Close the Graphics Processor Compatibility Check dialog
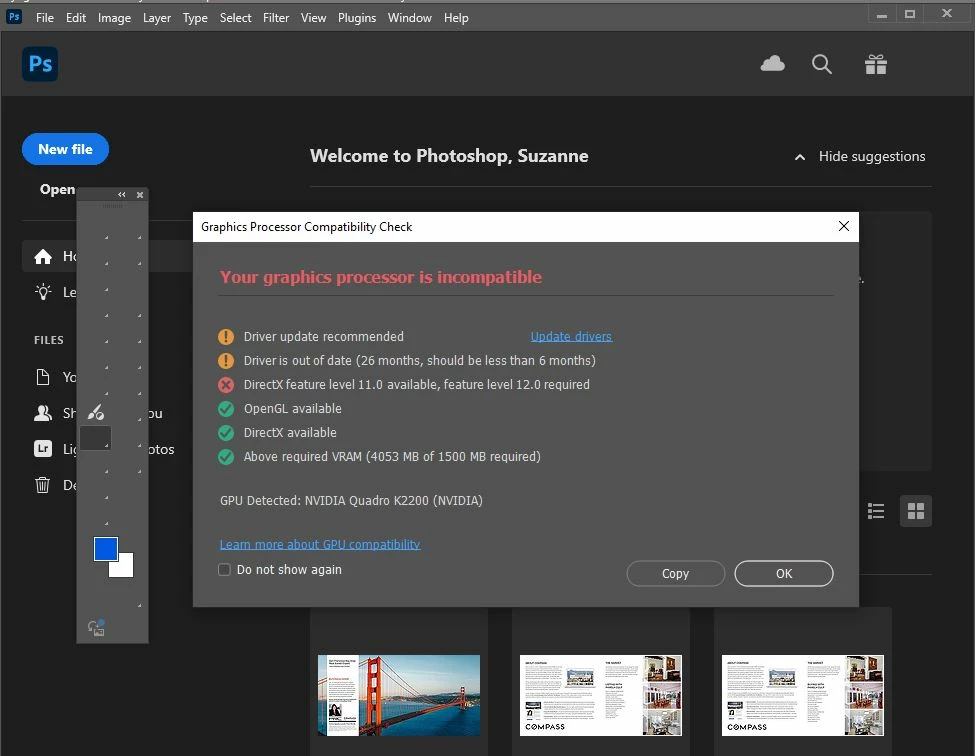The height and width of the screenshot is (756, 975). (843, 226)
